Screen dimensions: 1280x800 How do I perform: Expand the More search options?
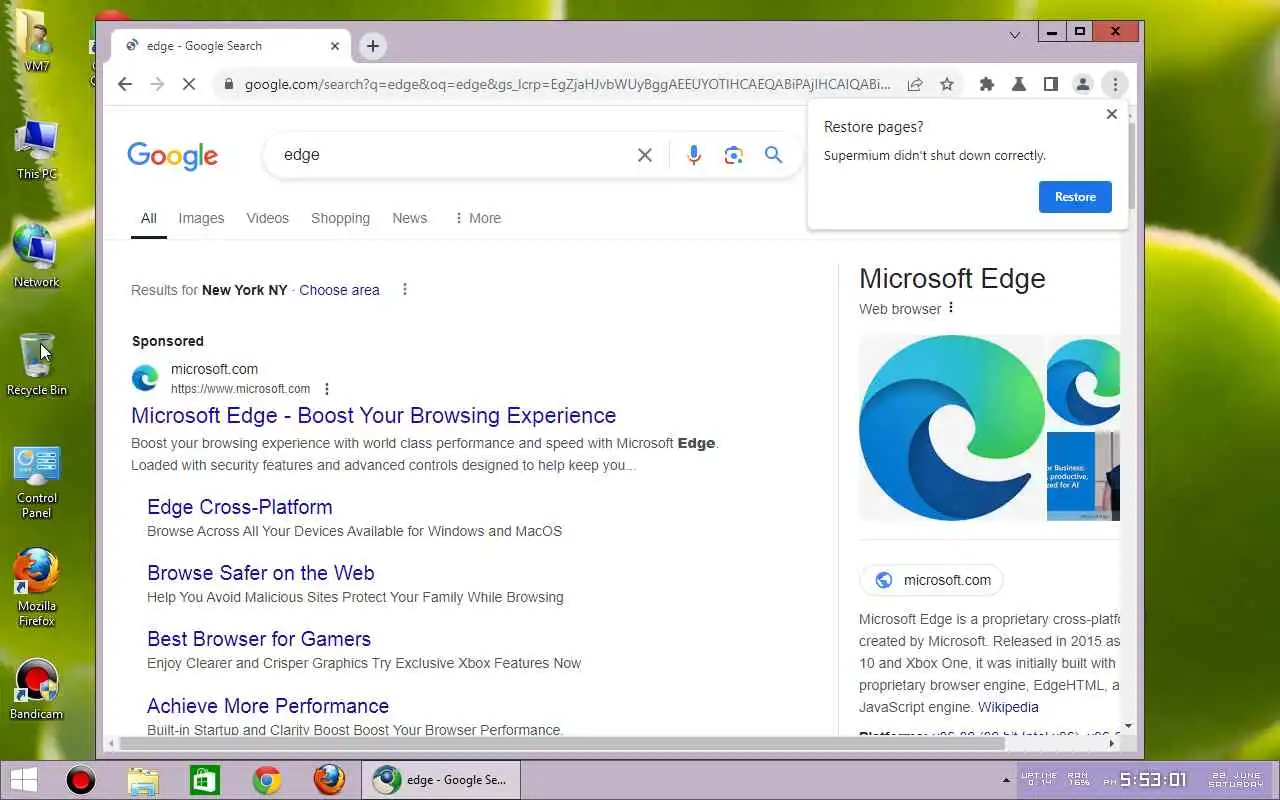click(x=477, y=218)
